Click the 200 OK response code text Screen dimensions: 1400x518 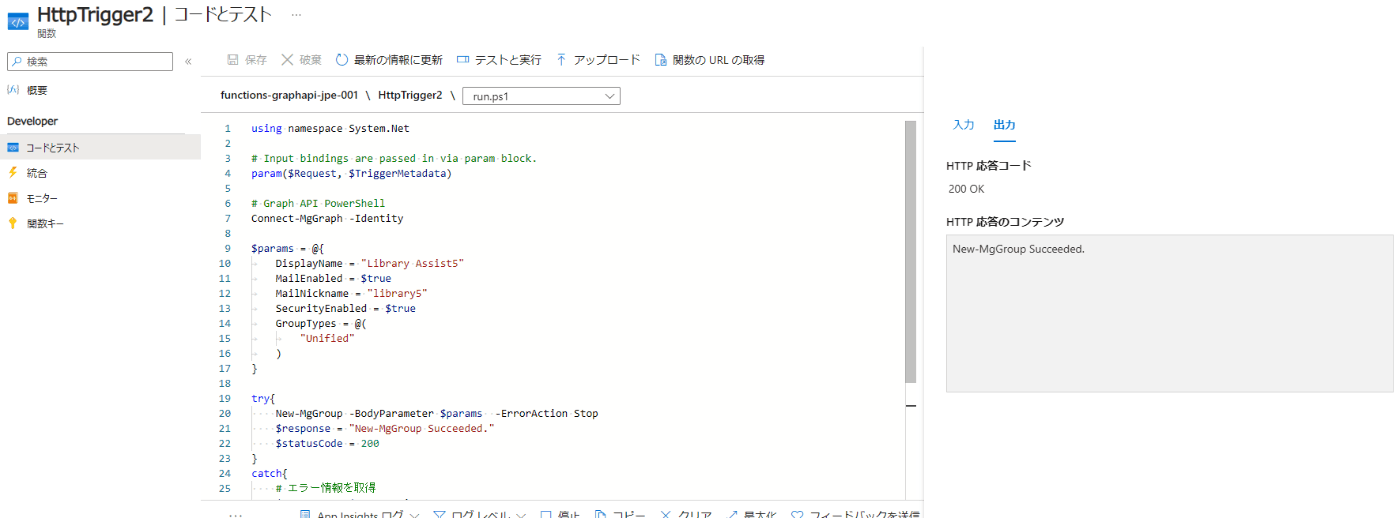coord(967,189)
